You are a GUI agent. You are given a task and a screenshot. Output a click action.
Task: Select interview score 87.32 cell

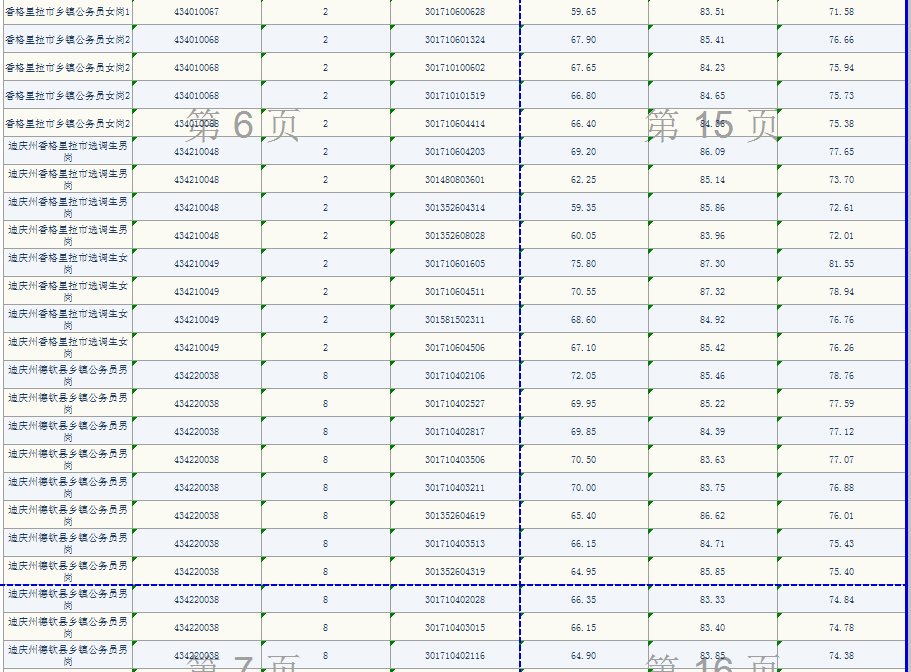point(712,292)
